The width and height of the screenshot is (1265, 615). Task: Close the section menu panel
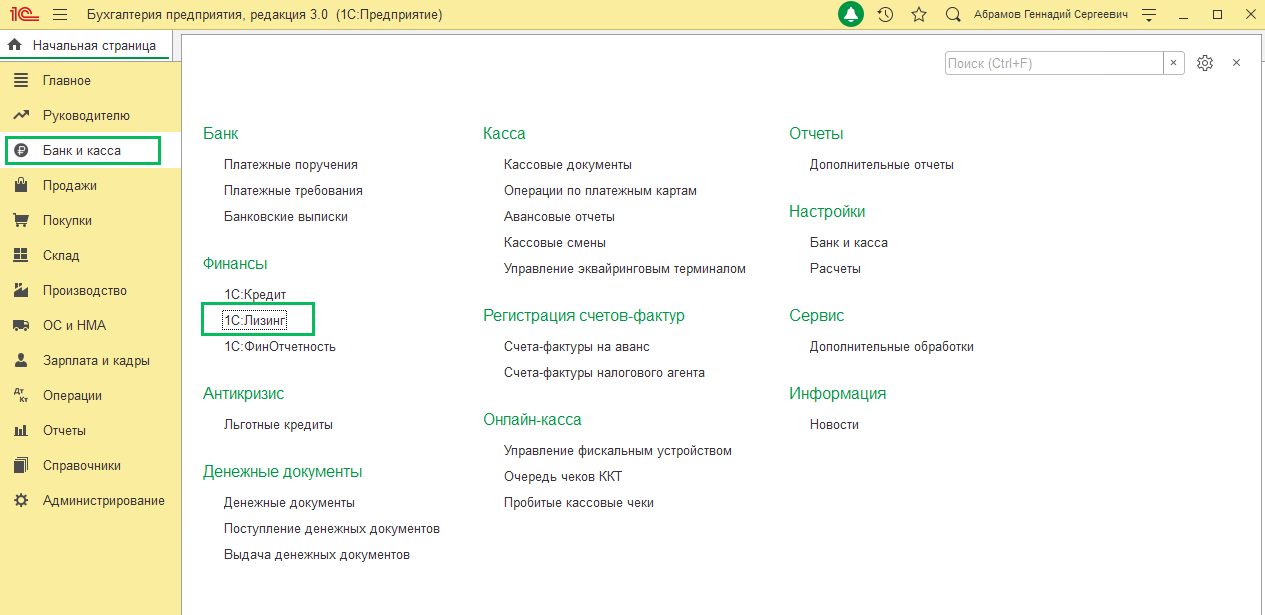tap(1236, 63)
